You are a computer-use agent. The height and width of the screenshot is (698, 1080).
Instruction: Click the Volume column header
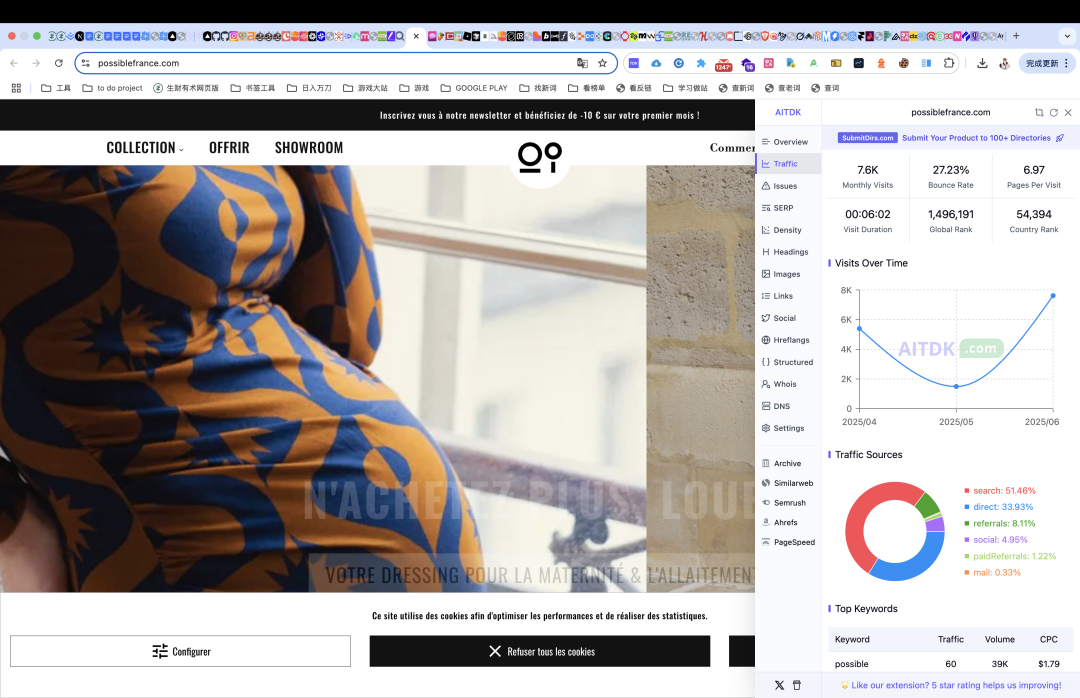(999, 639)
